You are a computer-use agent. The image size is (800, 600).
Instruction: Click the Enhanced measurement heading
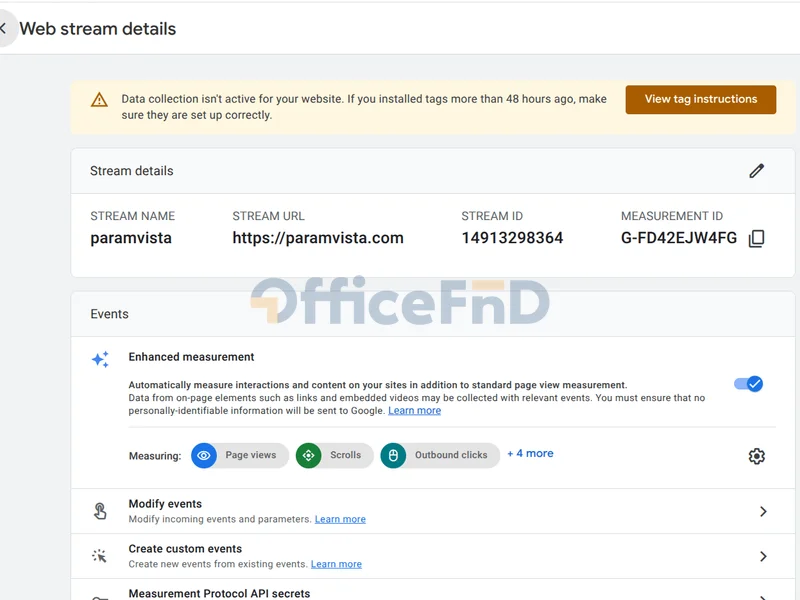click(x=191, y=357)
